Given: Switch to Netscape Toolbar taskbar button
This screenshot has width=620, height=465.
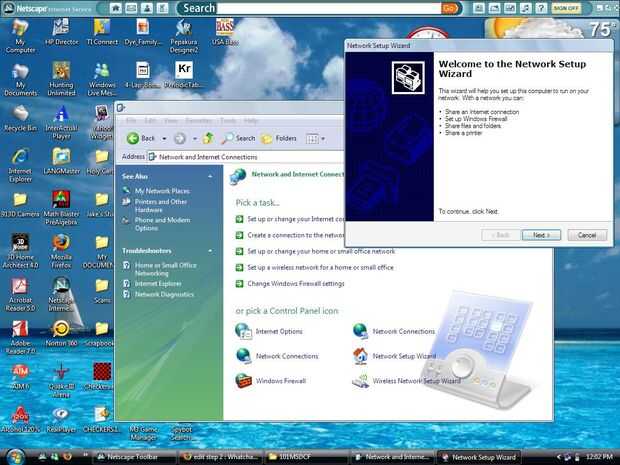Looking at the screenshot, I should (133, 457).
